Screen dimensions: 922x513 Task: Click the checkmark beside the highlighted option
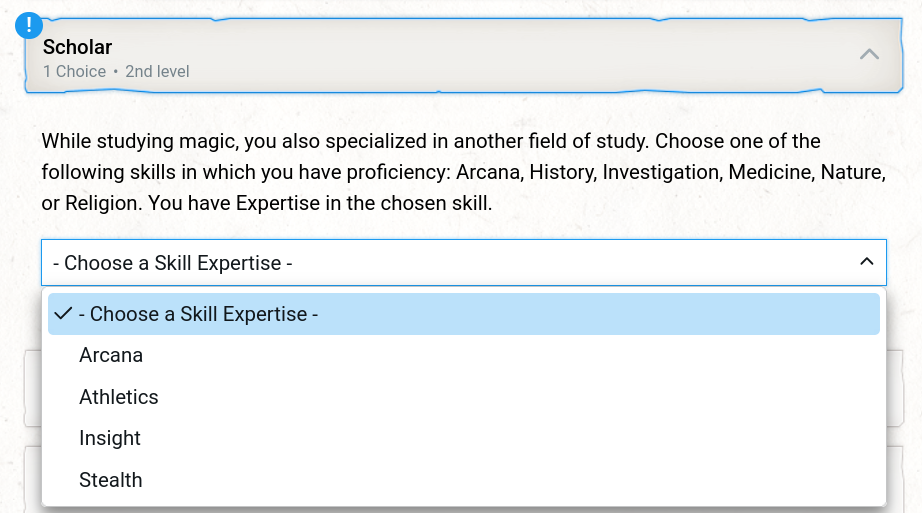pyautogui.click(x=63, y=314)
